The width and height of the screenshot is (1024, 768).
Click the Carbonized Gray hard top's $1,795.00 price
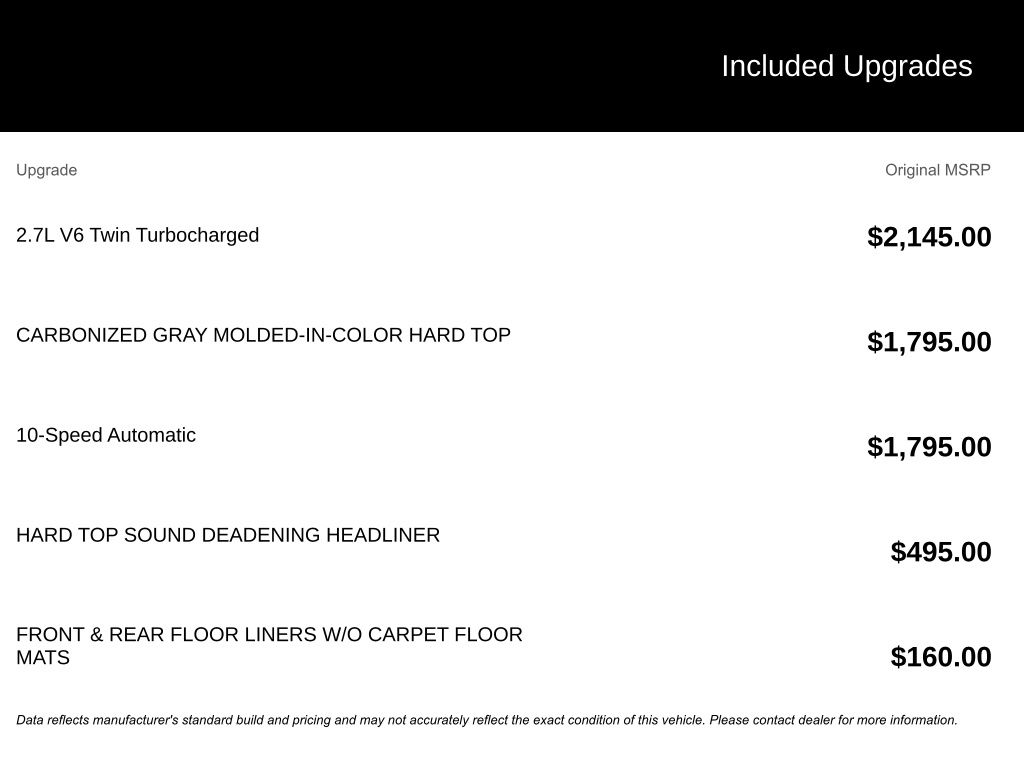929,342
